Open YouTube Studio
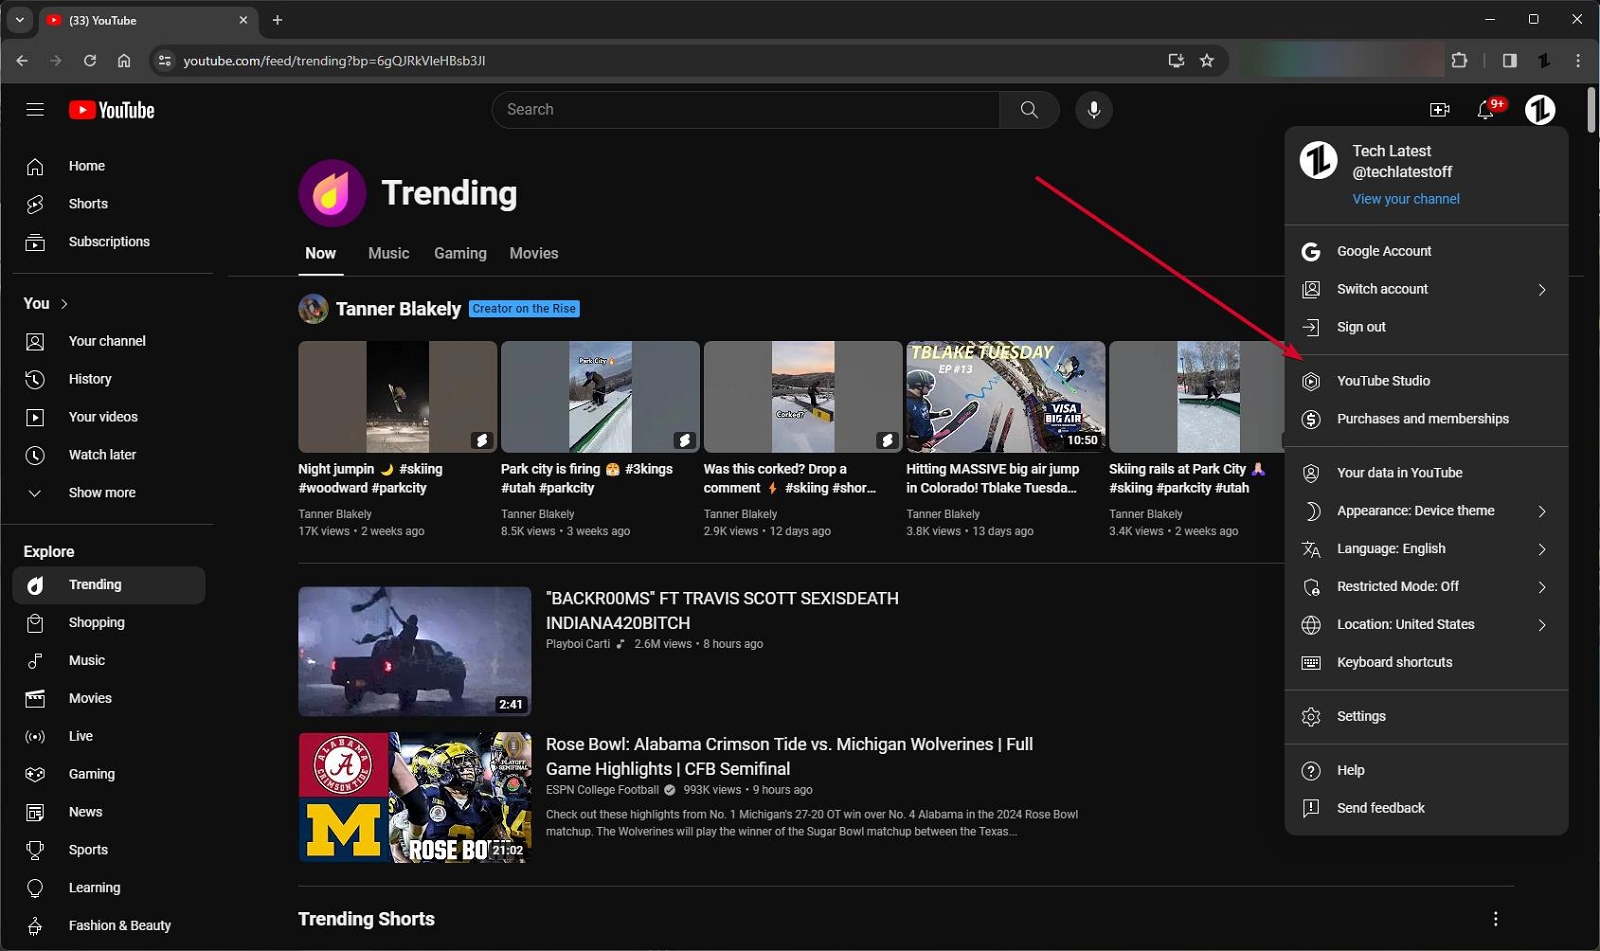Viewport: 1600px width, 951px height. coord(1426,381)
